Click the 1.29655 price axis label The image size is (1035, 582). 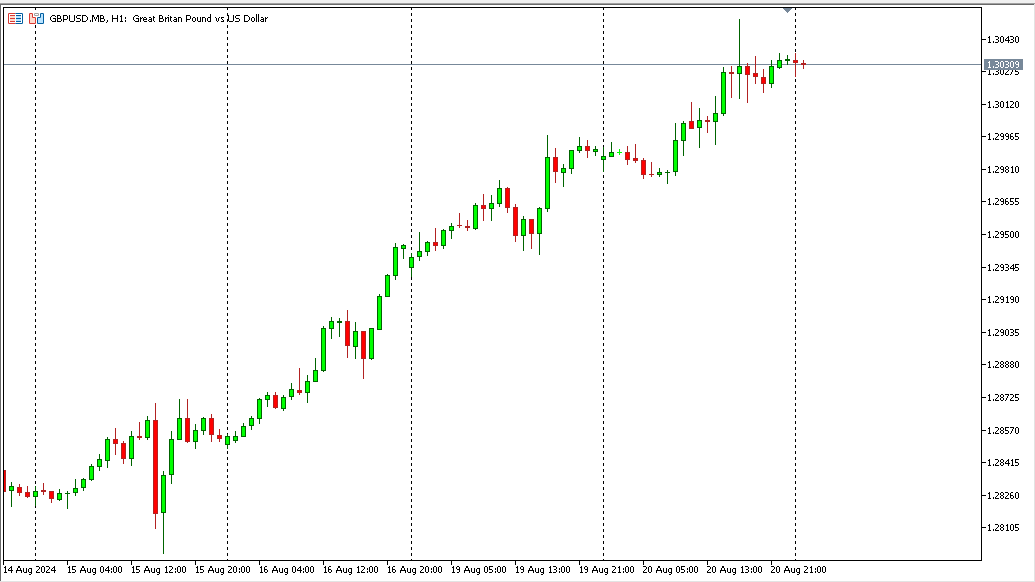click(x=1003, y=202)
